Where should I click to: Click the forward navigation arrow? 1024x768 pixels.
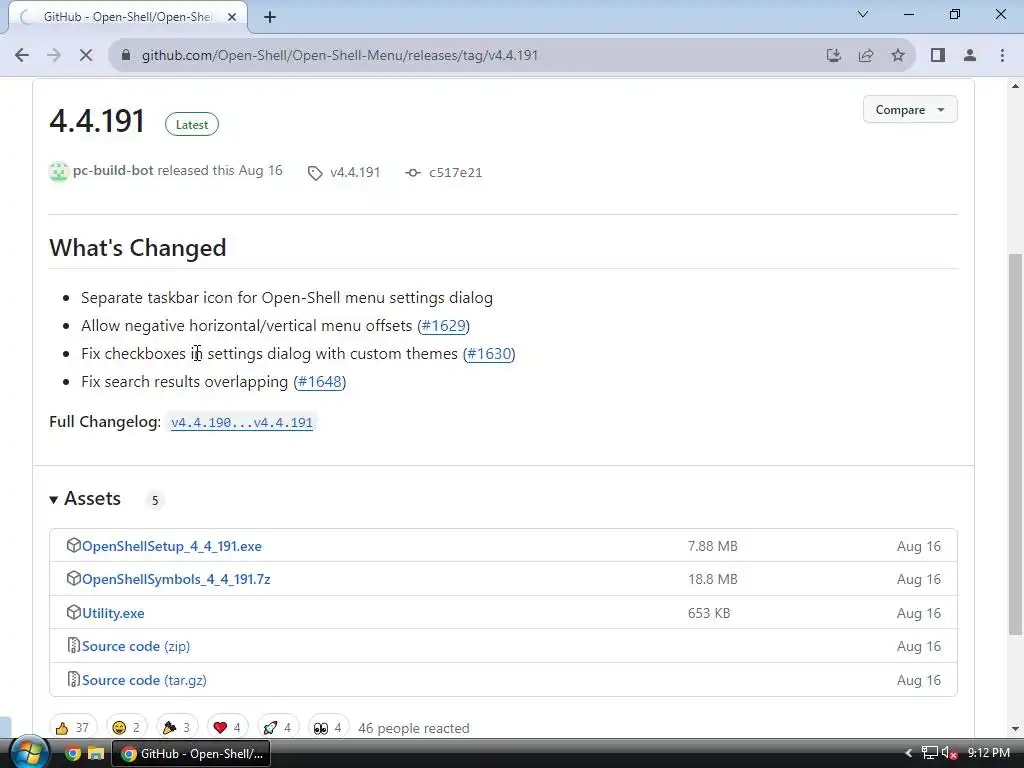tap(54, 56)
